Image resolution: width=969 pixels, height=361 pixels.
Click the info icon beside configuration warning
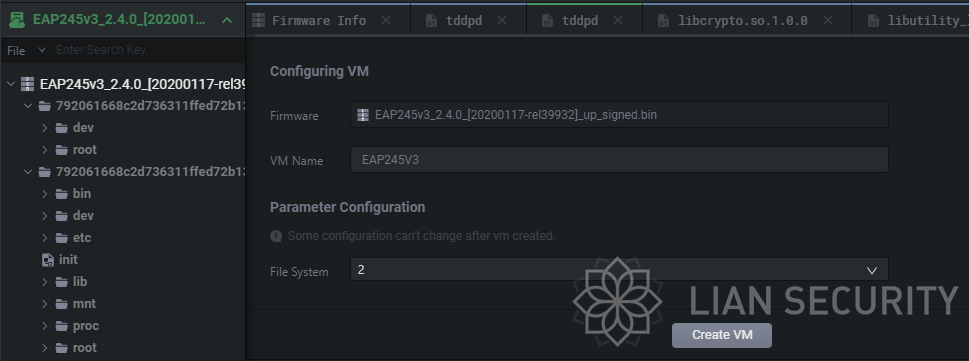276,236
